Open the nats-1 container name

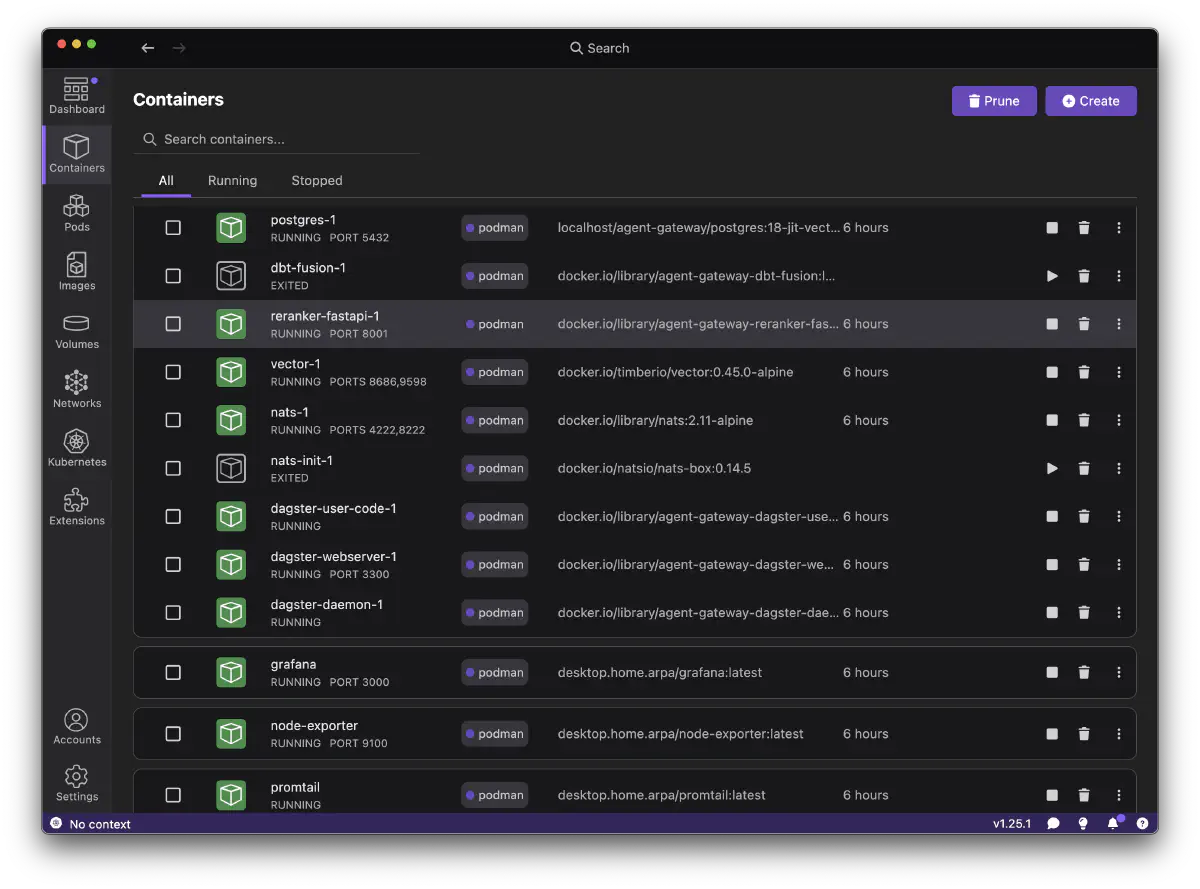tap(289, 412)
